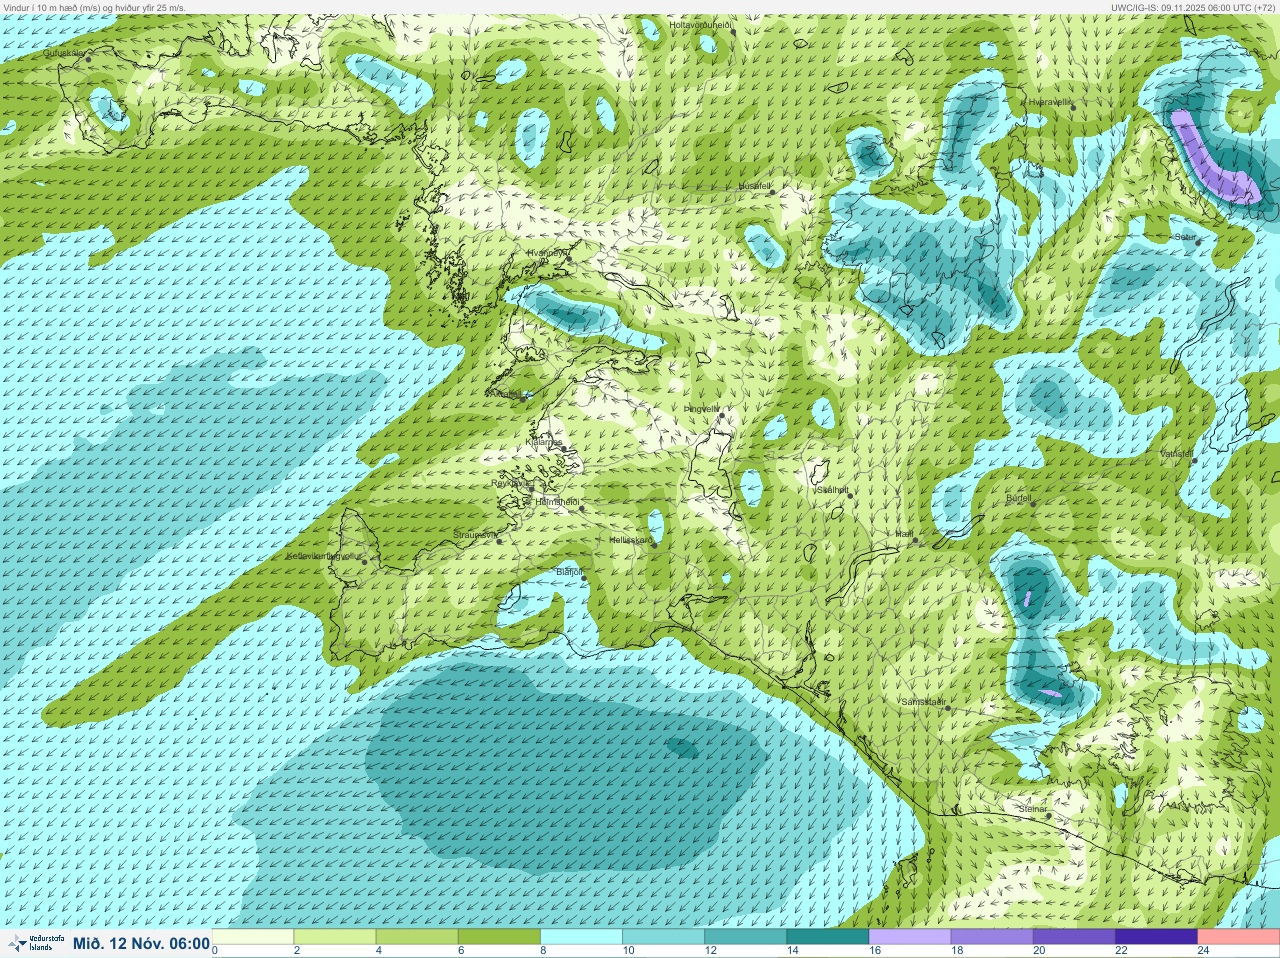
Task: Select the 20–22 m/s violet legend swatch
Action: (1074, 937)
